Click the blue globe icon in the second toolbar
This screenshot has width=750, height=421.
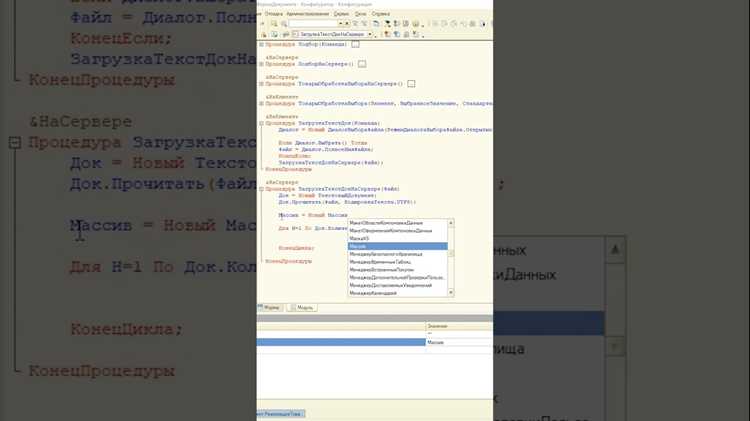click(x=397, y=34)
